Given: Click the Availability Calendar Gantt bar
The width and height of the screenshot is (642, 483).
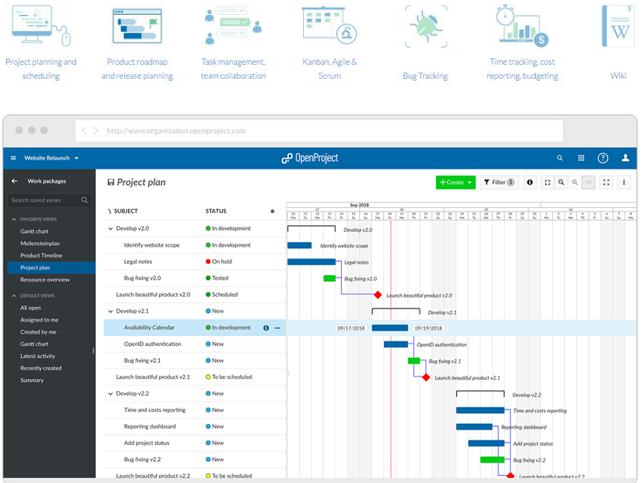Looking at the screenshot, I should [390, 328].
